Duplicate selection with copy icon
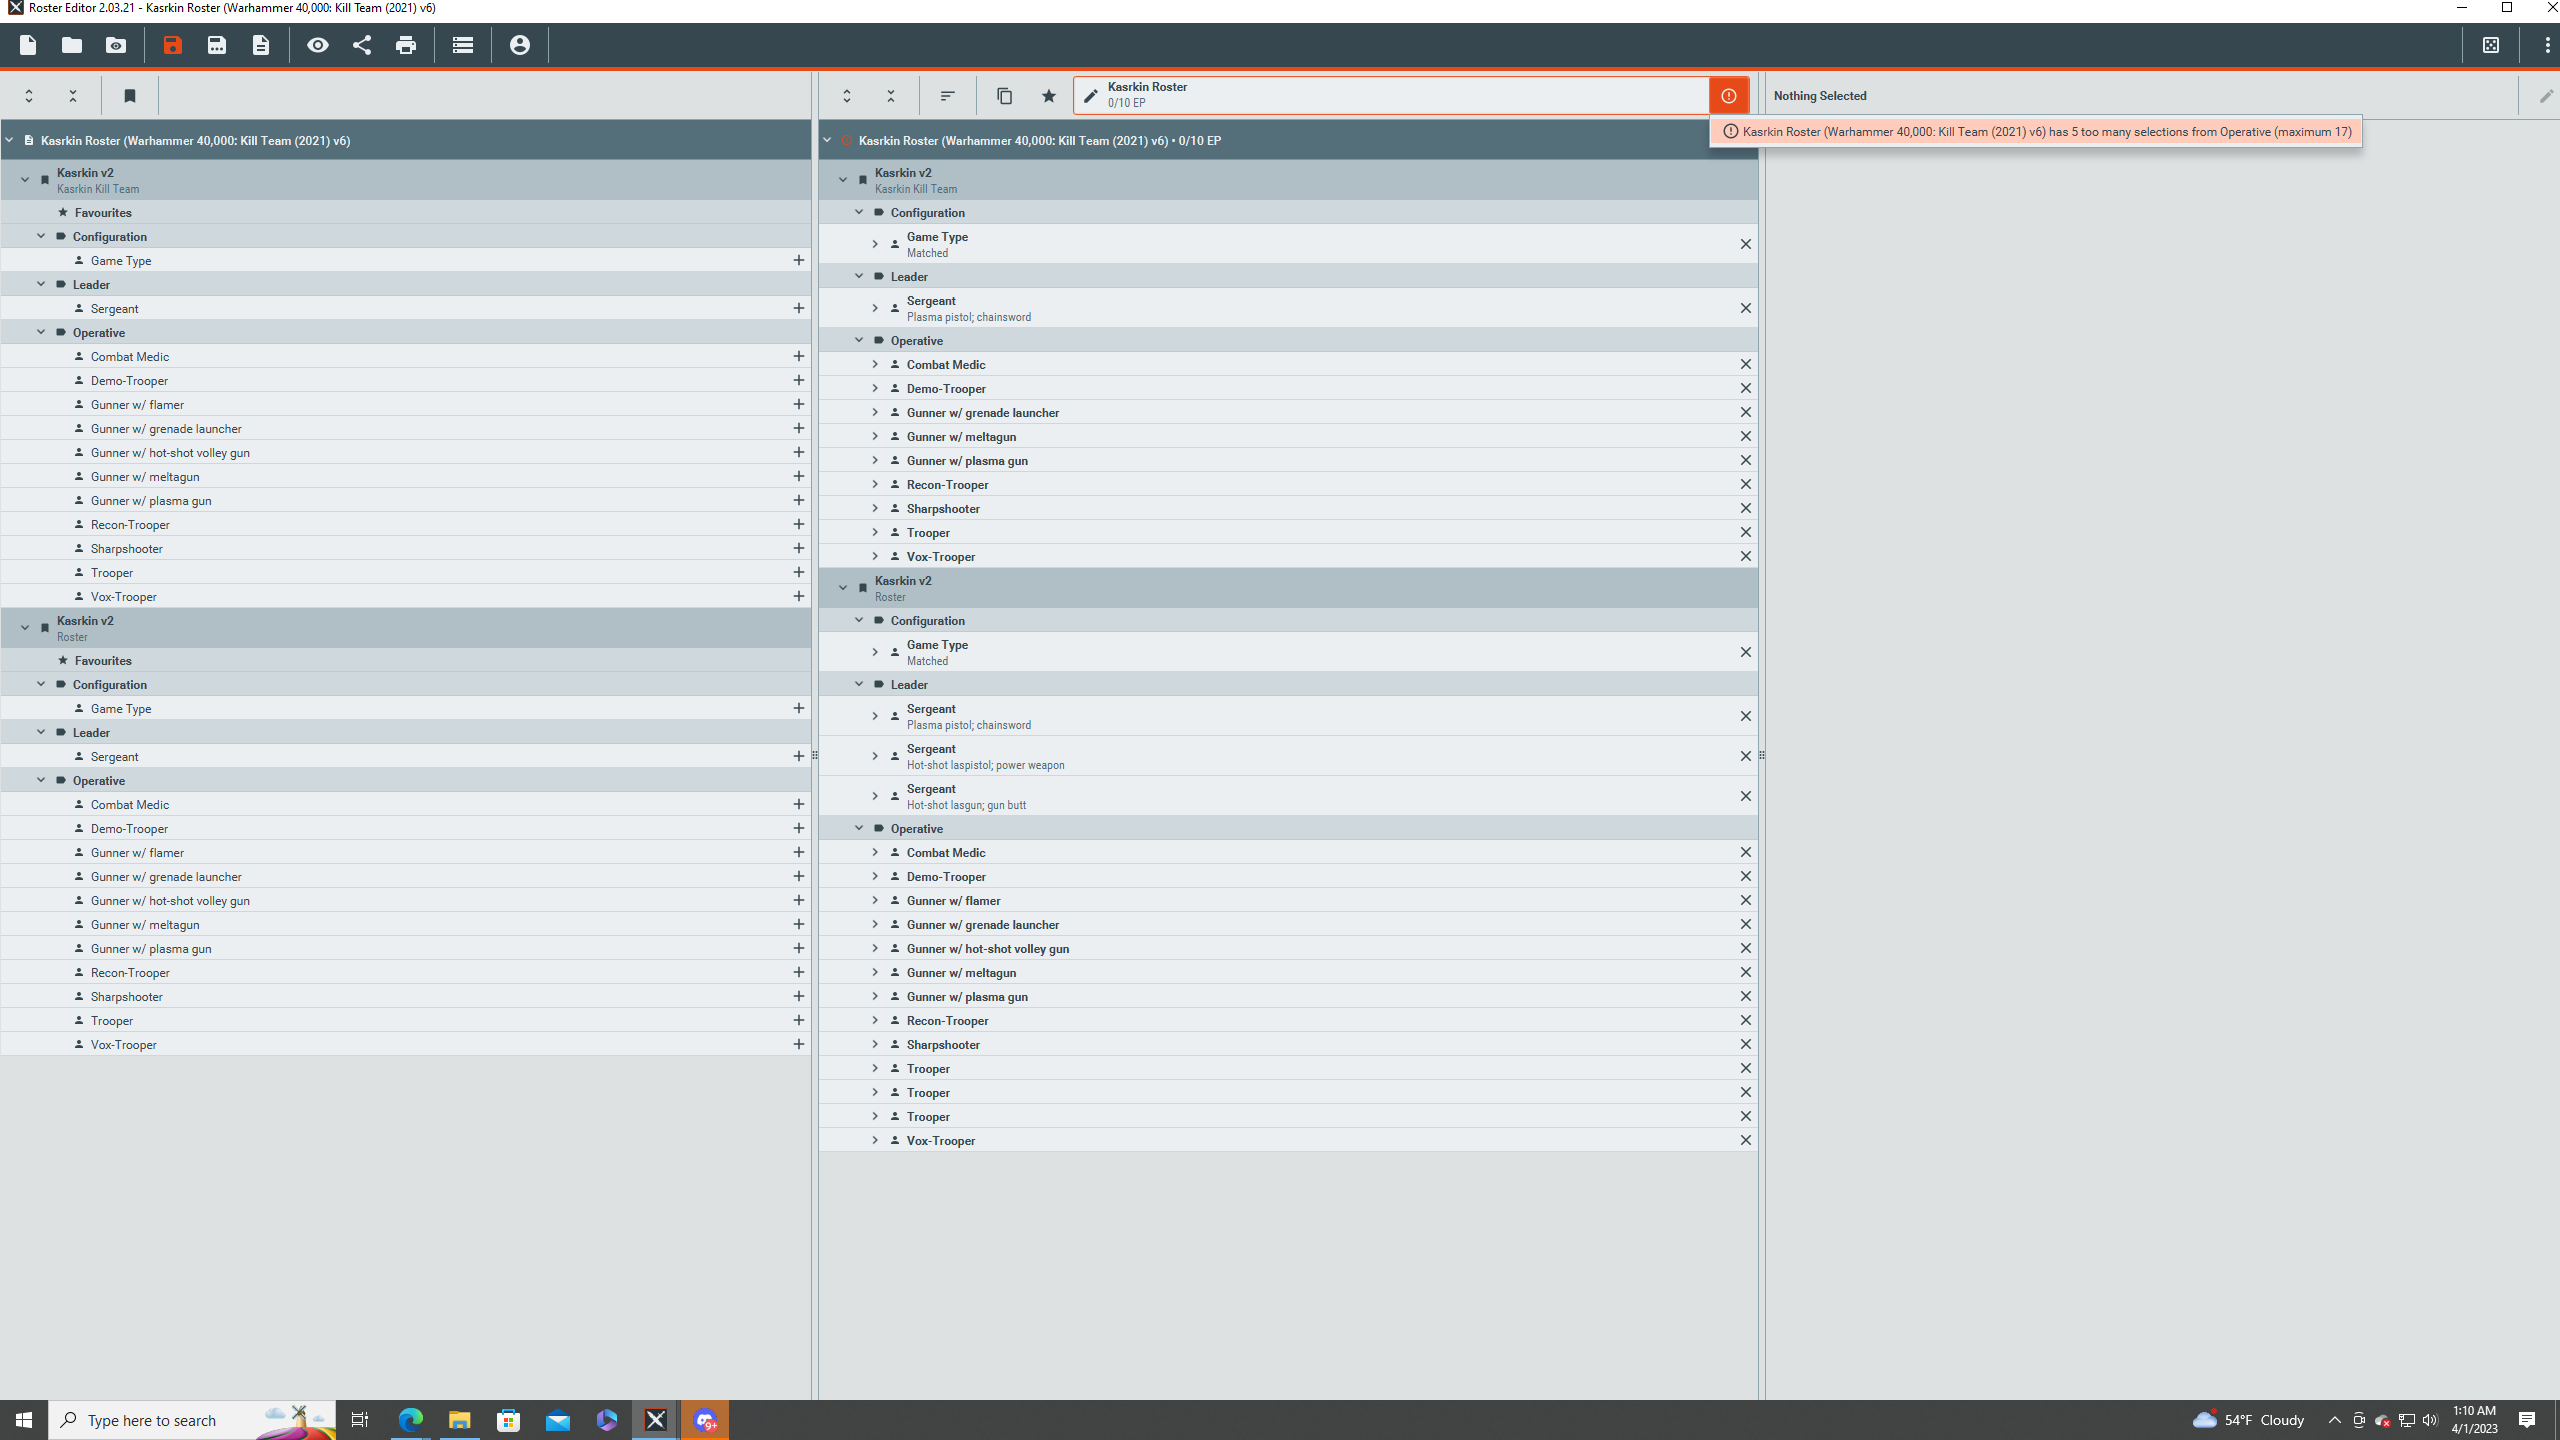Screen dimensions: 2560x1440 (1005, 96)
